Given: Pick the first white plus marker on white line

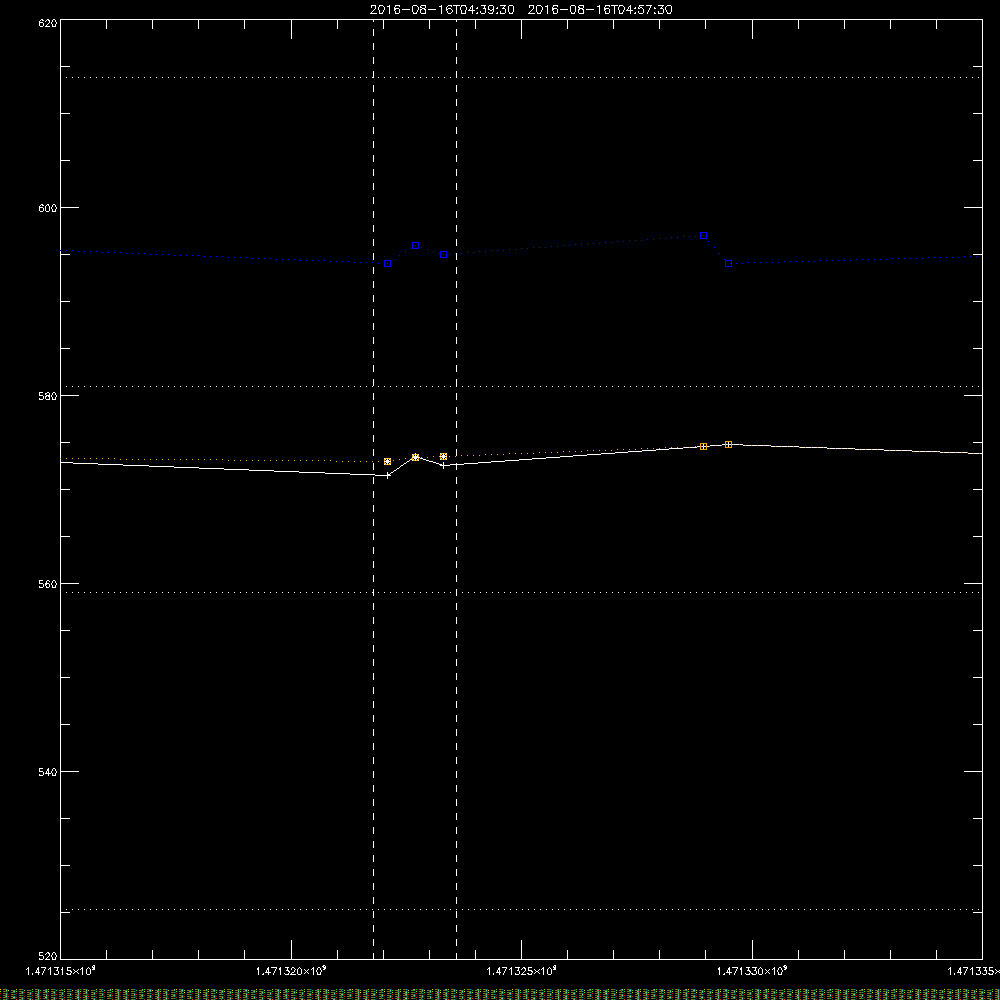Looking at the screenshot, I should coord(388,475).
